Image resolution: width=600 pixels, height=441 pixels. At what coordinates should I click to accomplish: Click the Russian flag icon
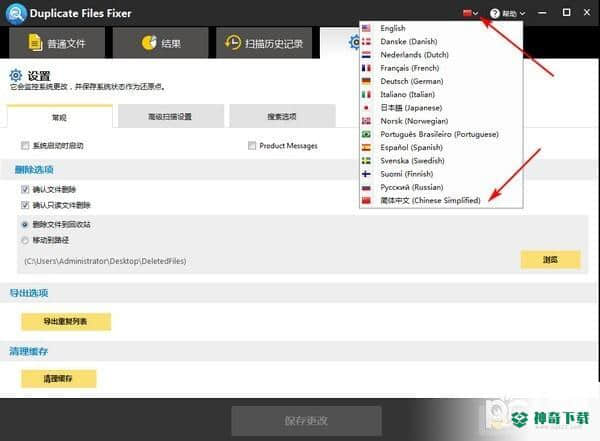point(366,188)
